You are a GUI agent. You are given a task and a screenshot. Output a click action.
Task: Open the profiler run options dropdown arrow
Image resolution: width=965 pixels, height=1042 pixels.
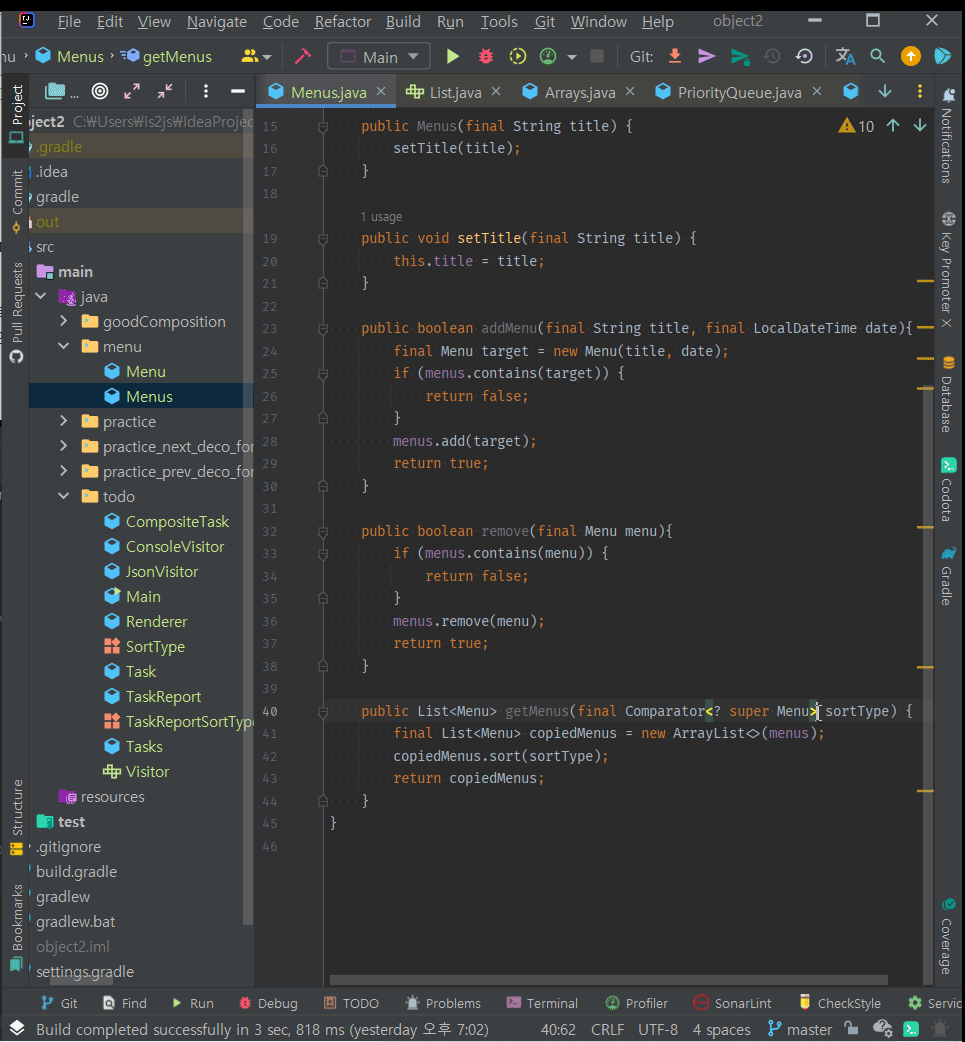coord(572,57)
